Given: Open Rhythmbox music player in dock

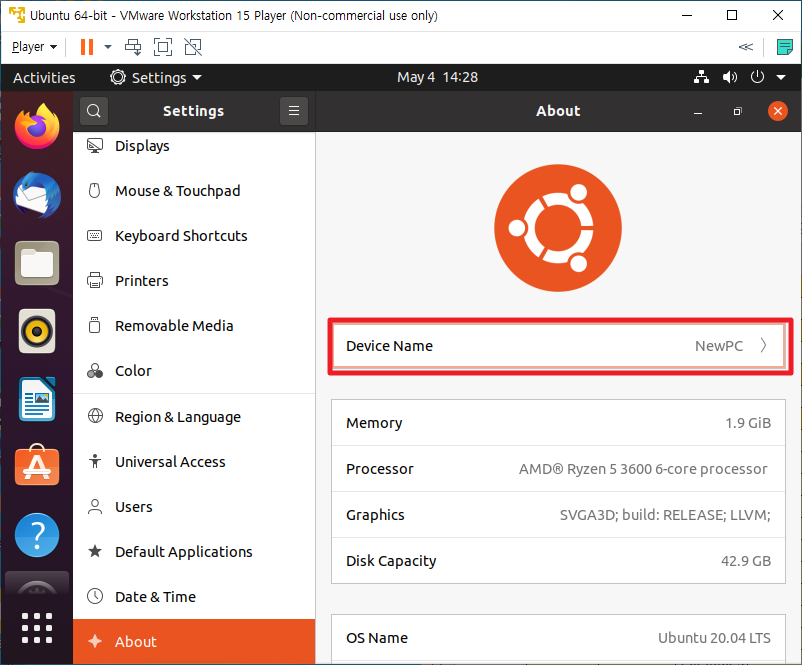Looking at the screenshot, I should 37,331.
